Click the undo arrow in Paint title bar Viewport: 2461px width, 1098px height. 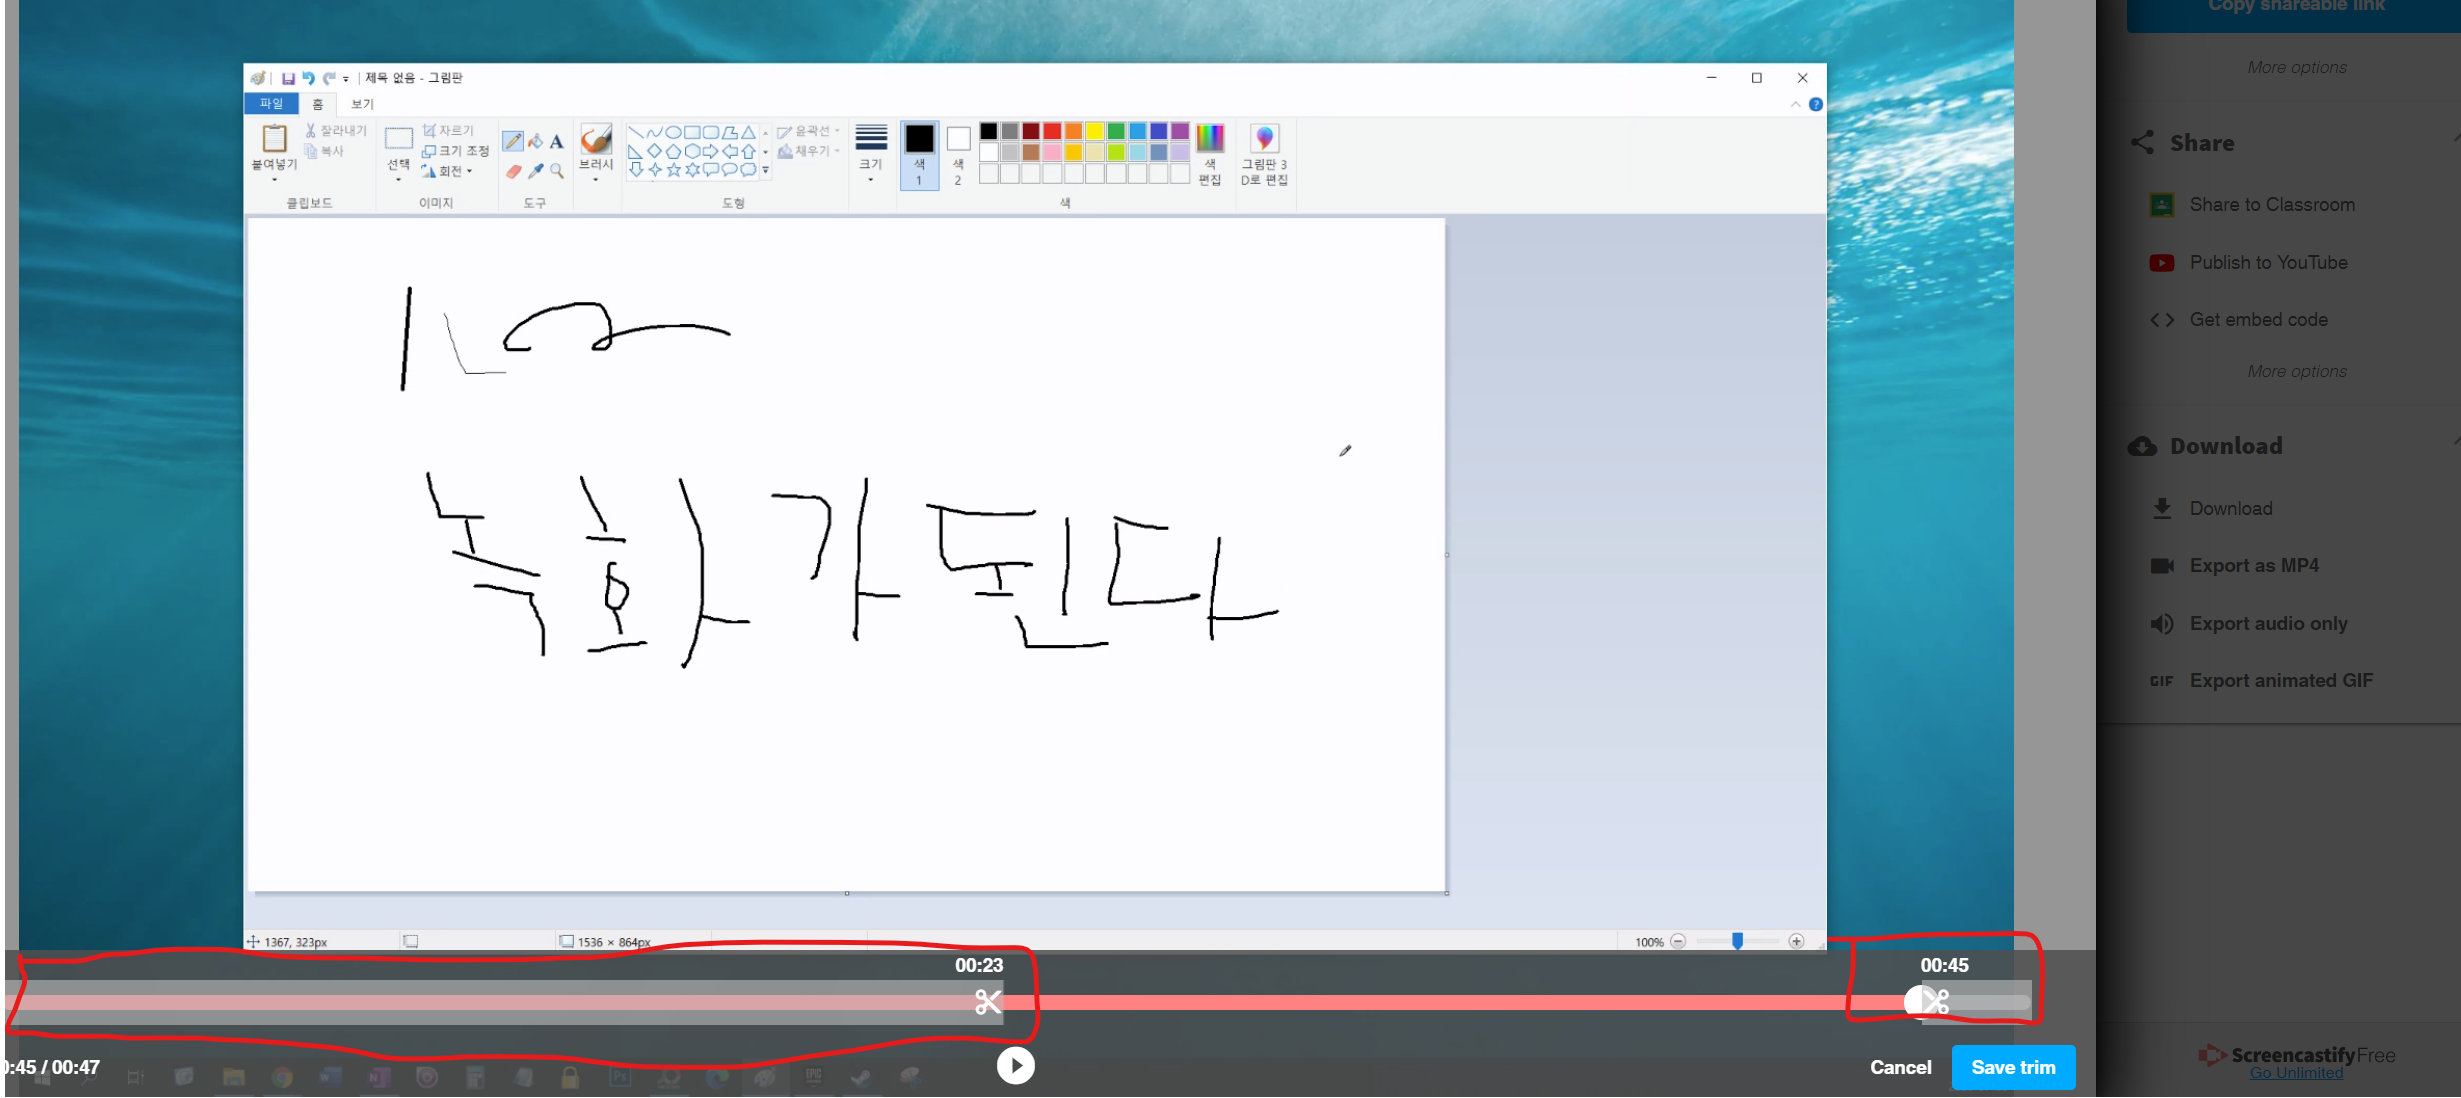(308, 78)
